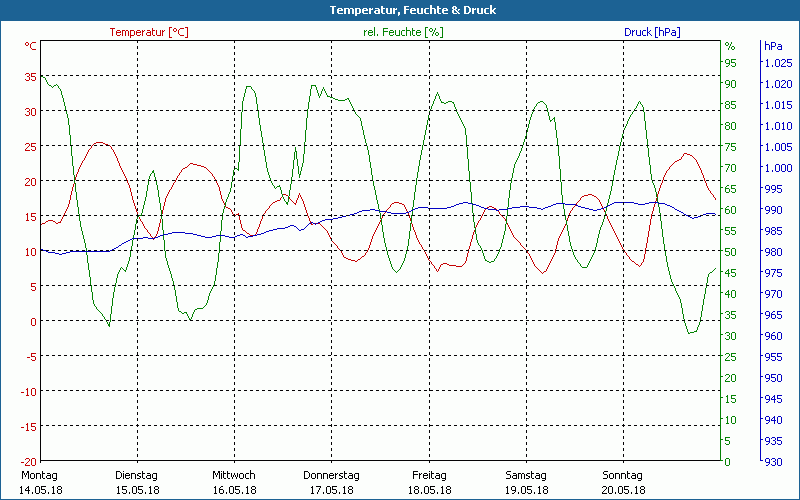Click the blue '995' pressure axis value
800x500 pixels.
coord(773,189)
